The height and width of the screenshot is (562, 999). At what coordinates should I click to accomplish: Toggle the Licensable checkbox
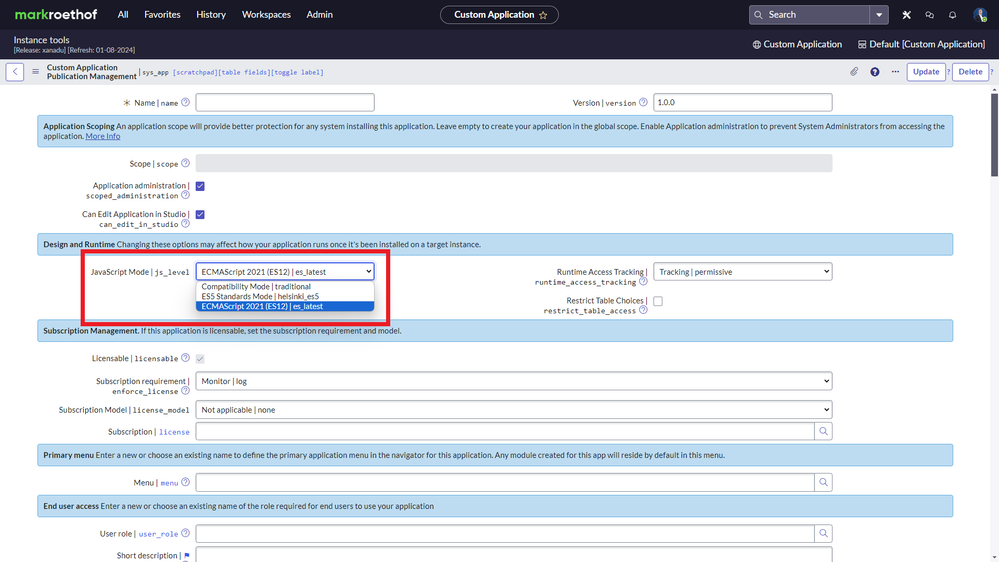point(200,359)
